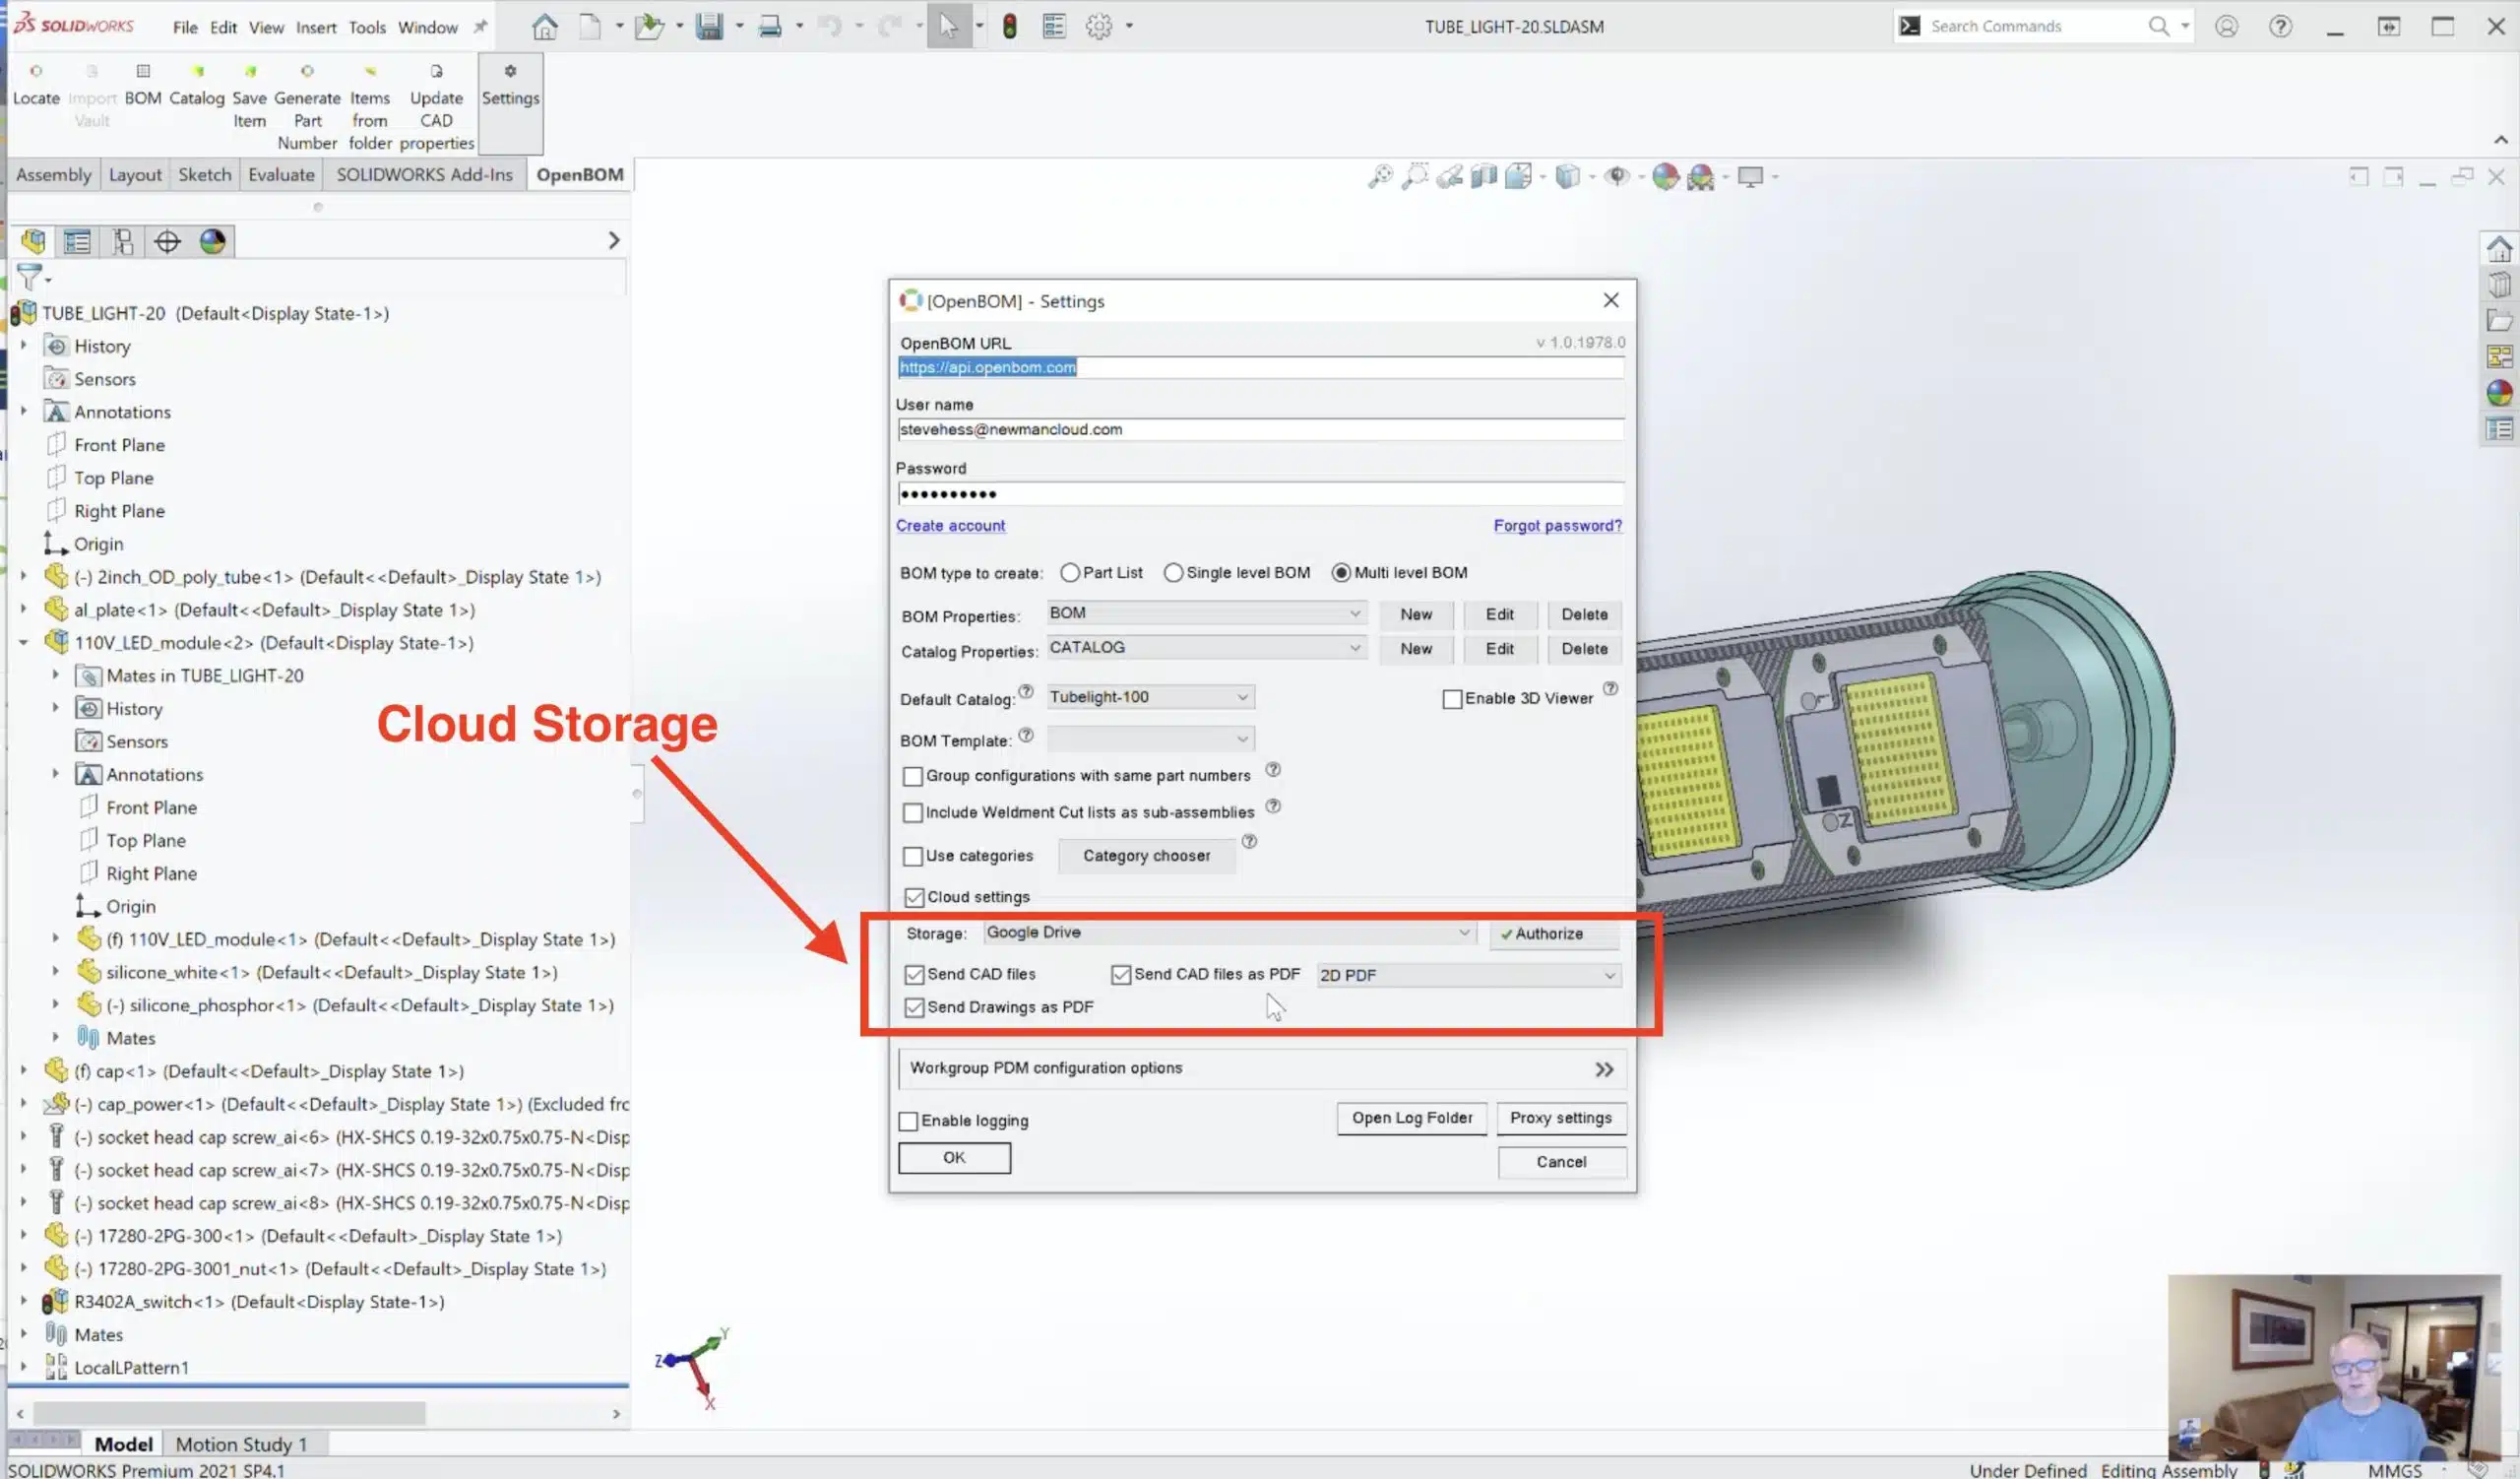Click the Forgot password link
Image resolution: width=2520 pixels, height=1479 pixels.
1557,526
